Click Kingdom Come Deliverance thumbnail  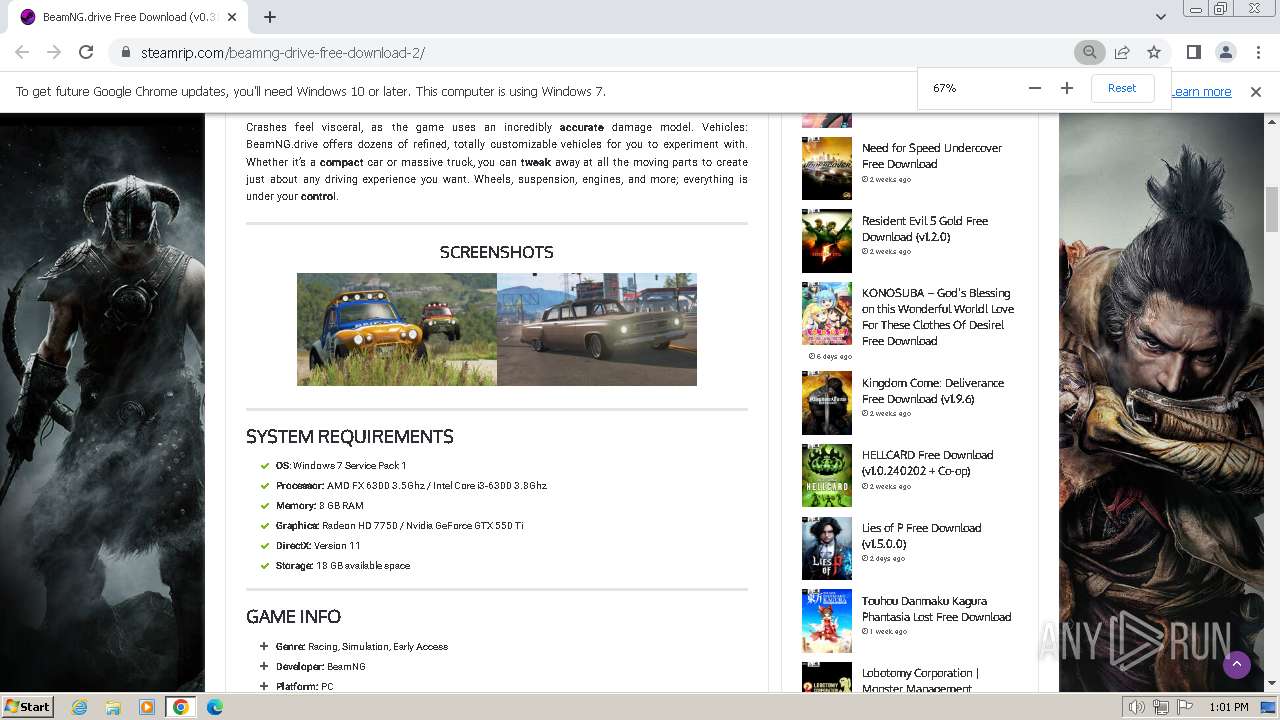coord(827,403)
